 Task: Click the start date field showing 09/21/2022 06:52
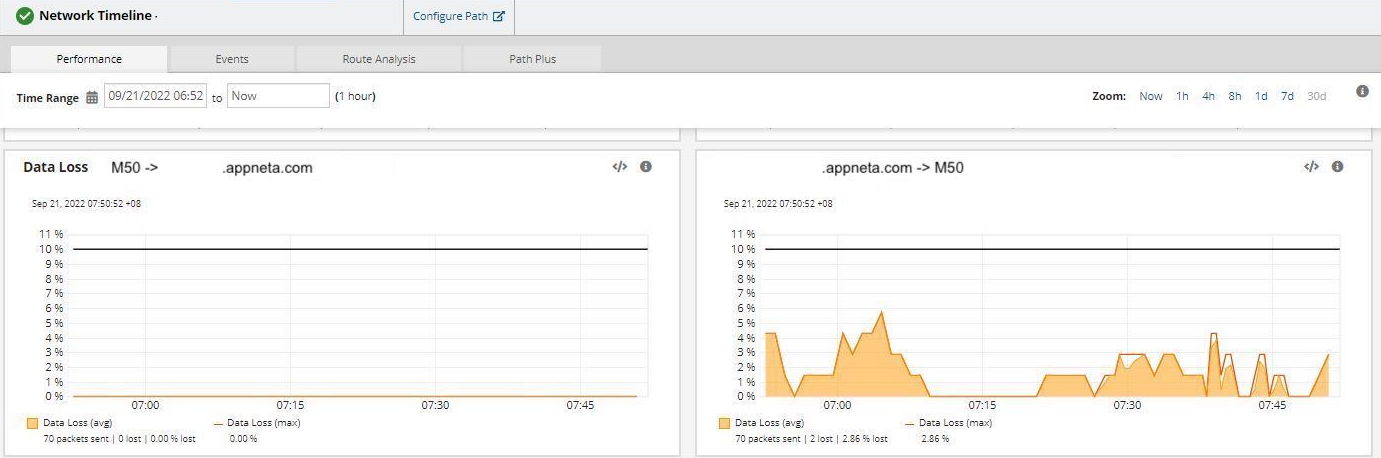(x=156, y=96)
